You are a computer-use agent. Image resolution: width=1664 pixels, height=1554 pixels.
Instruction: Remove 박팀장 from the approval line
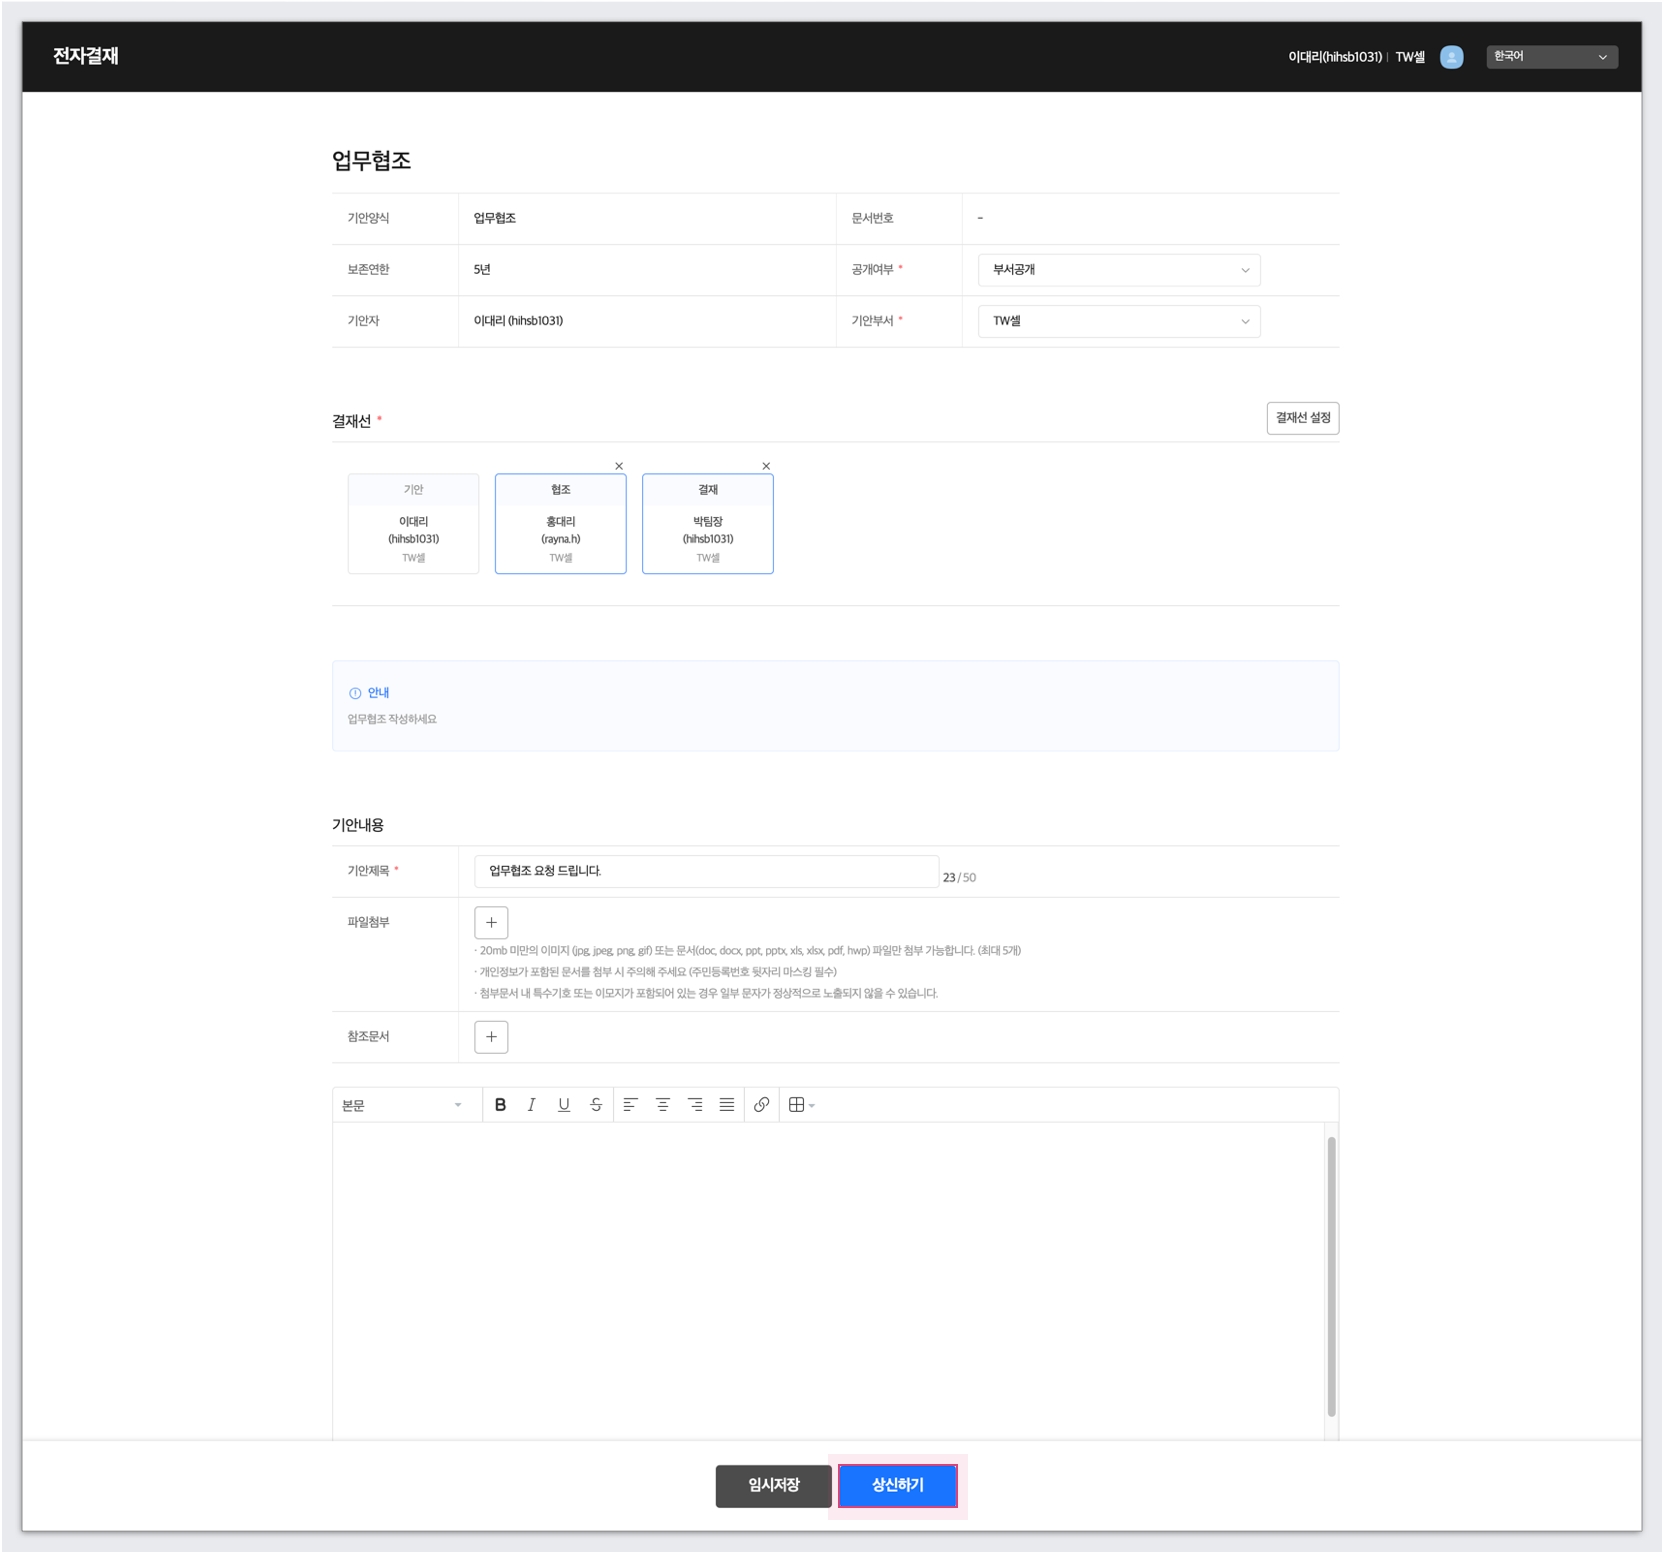(766, 466)
